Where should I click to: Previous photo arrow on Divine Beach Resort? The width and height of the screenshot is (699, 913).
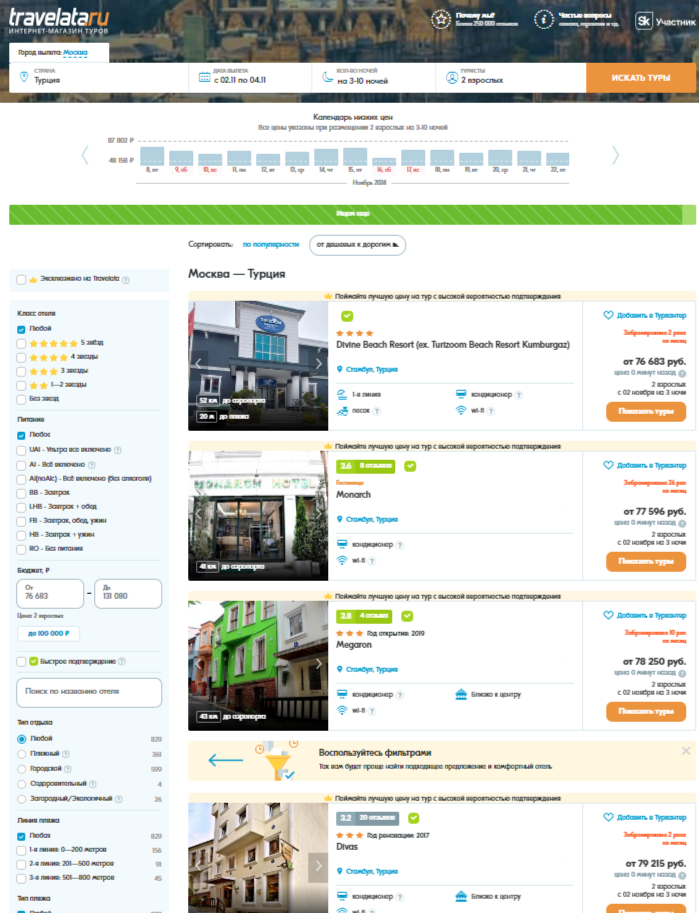click(x=198, y=364)
